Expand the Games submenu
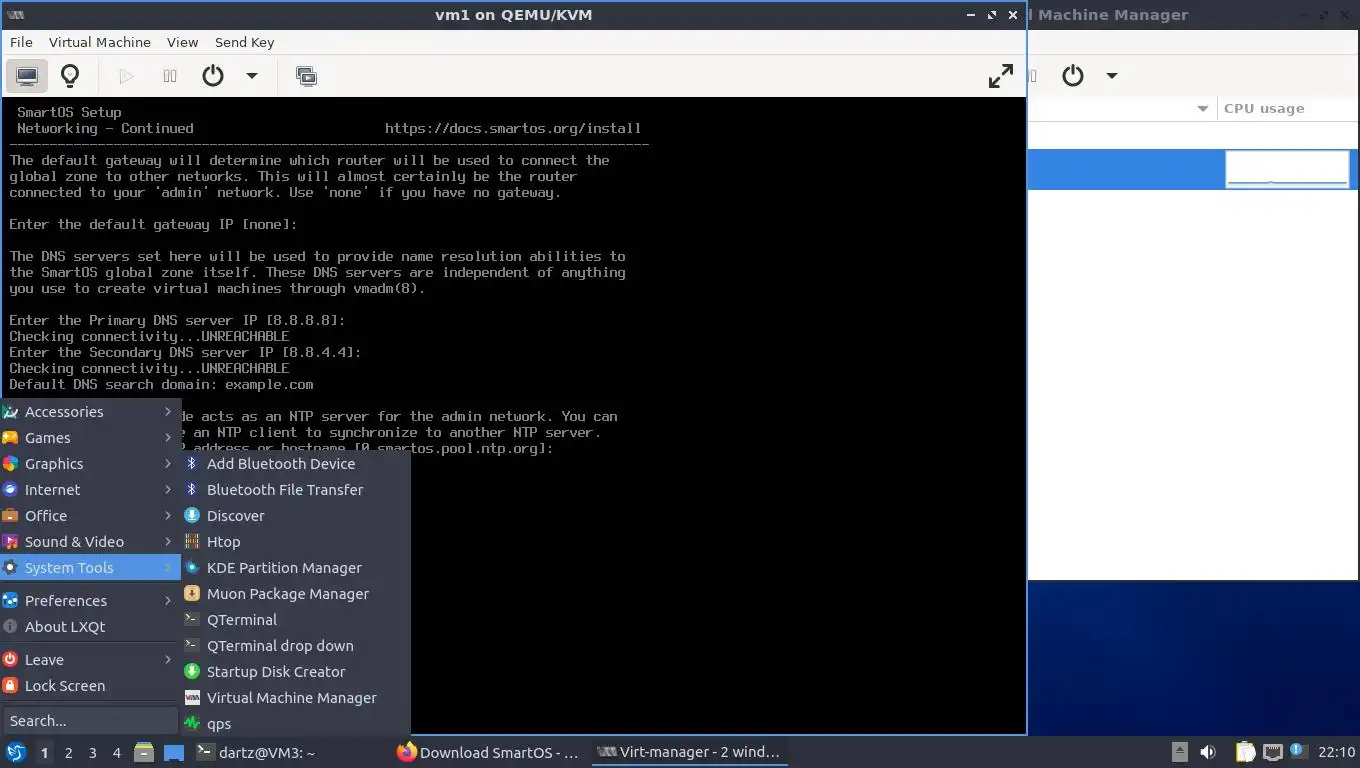 [90, 438]
